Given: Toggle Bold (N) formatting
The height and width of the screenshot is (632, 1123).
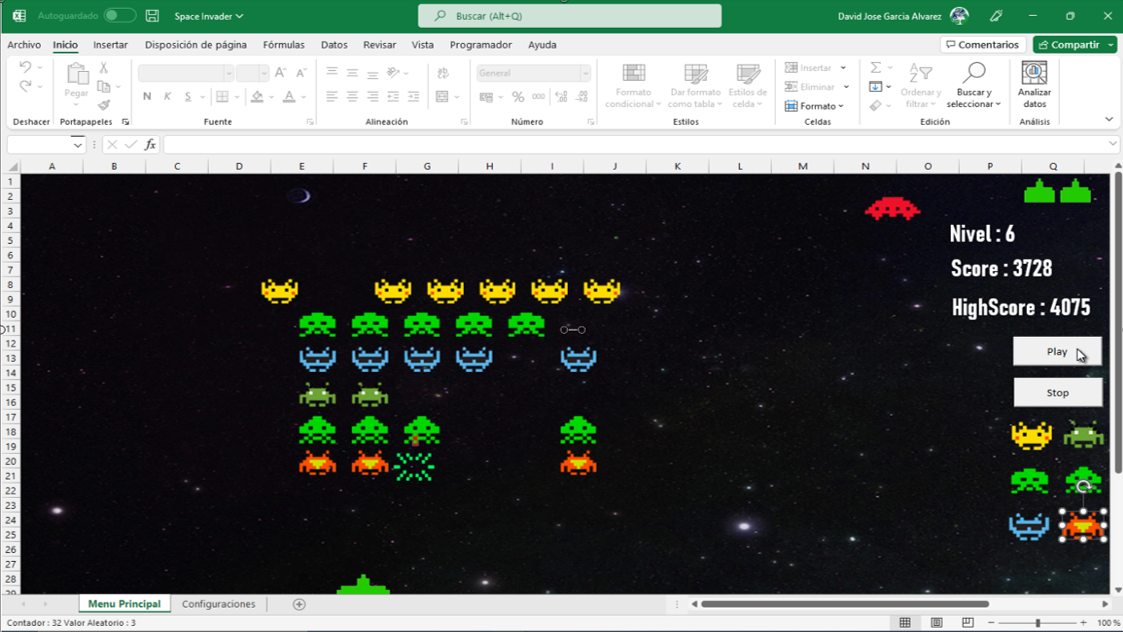Looking at the screenshot, I should [147, 97].
